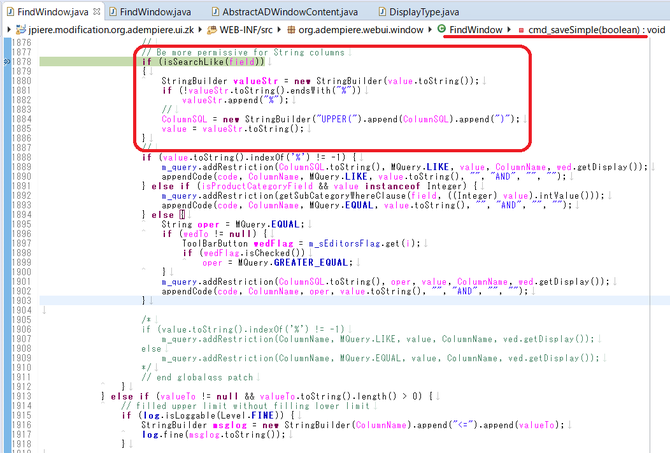Click the org.adempiere.webui.window package breadcrumb
Viewport: 670px width, 453px height.
pos(356,29)
